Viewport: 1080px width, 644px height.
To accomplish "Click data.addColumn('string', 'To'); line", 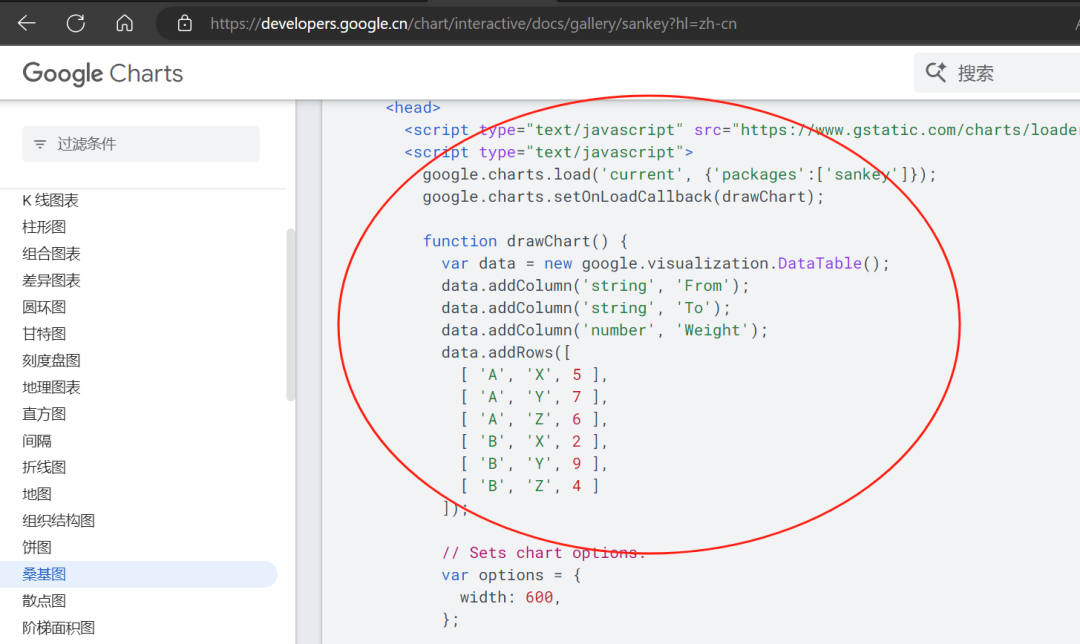I will coord(586,308).
